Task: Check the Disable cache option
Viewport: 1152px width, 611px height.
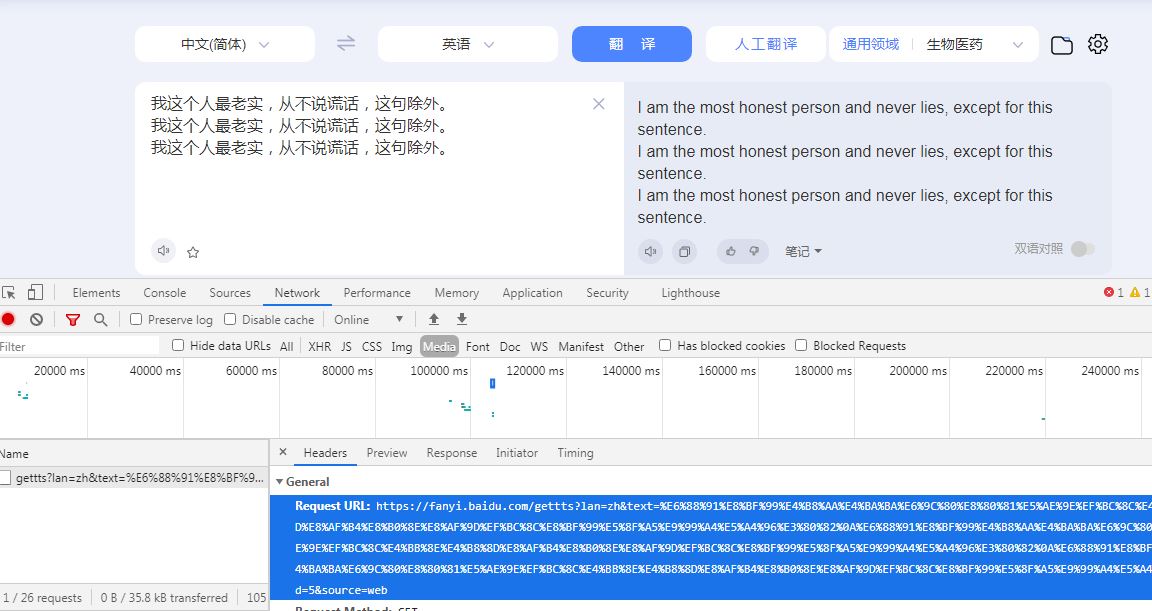Action: pyautogui.click(x=230, y=320)
